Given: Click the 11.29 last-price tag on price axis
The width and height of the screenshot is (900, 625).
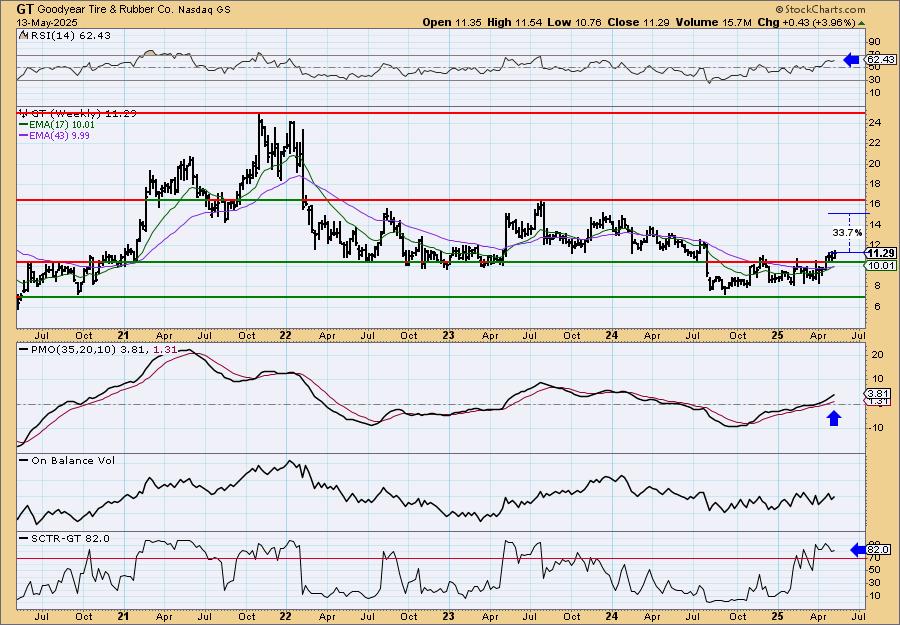Looking at the screenshot, I should click(x=881, y=253).
